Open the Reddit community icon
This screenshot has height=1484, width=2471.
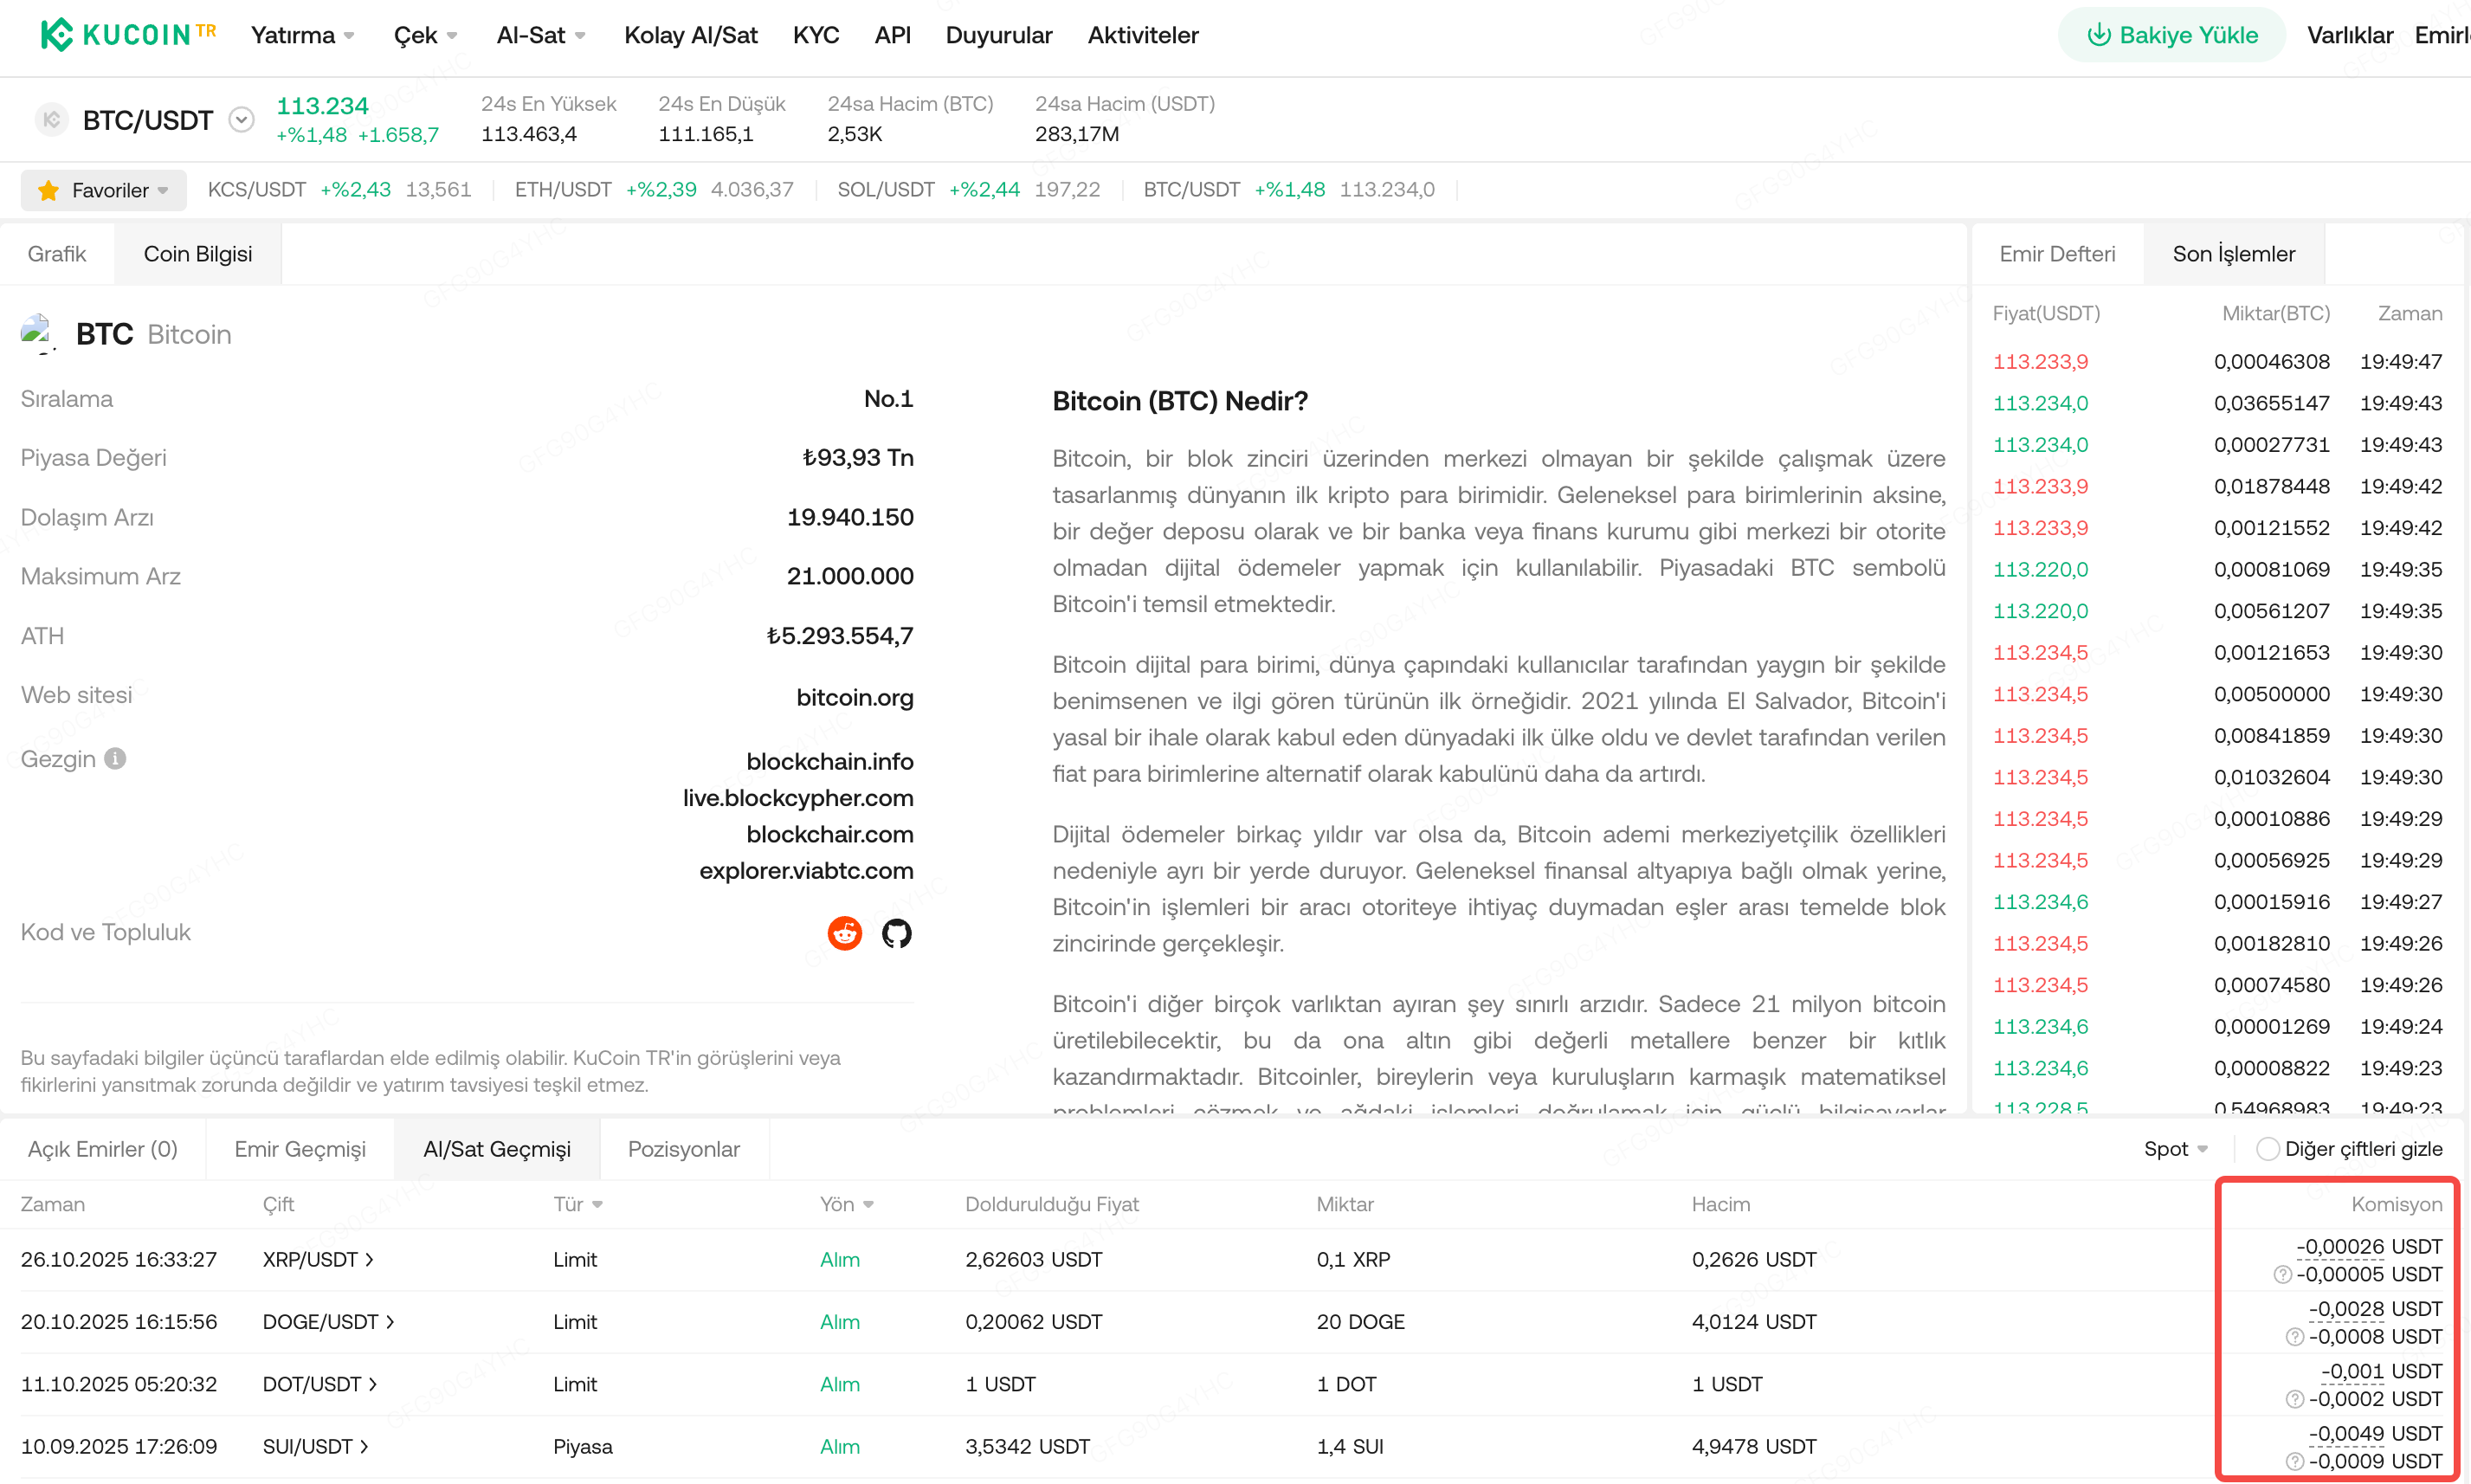tap(844, 933)
